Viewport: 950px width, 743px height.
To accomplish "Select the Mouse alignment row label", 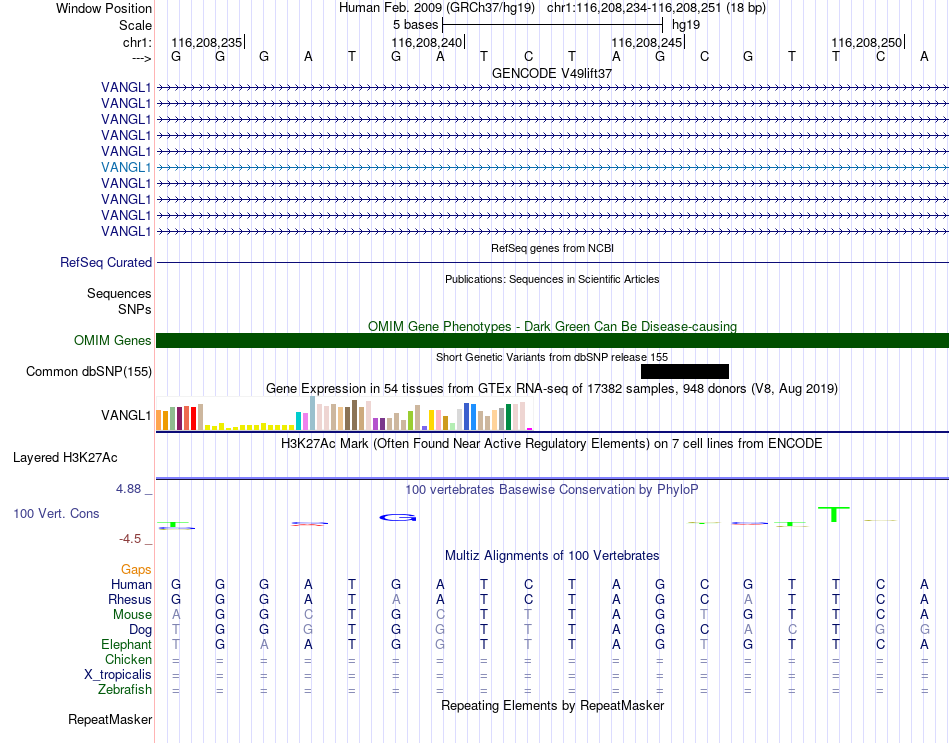I will [x=133, y=615].
